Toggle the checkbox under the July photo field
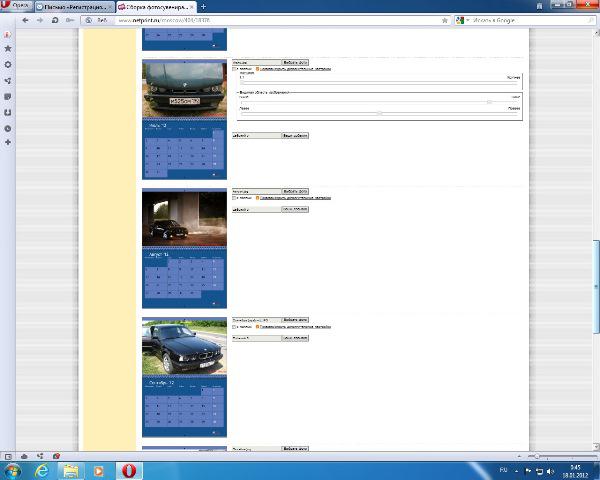 point(235,69)
